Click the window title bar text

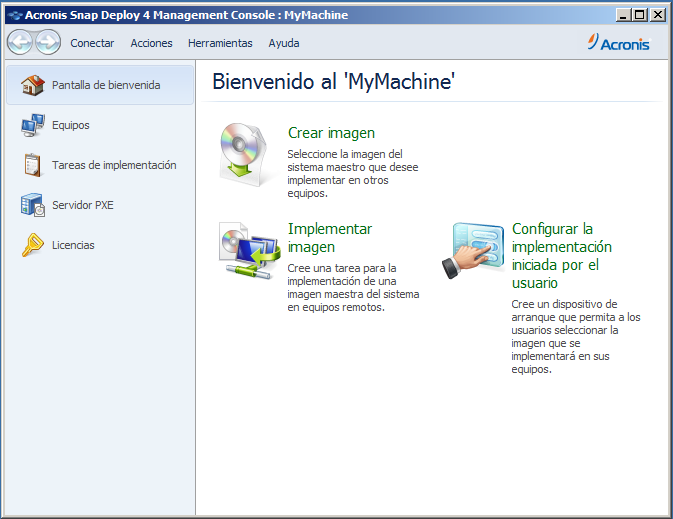tap(186, 15)
